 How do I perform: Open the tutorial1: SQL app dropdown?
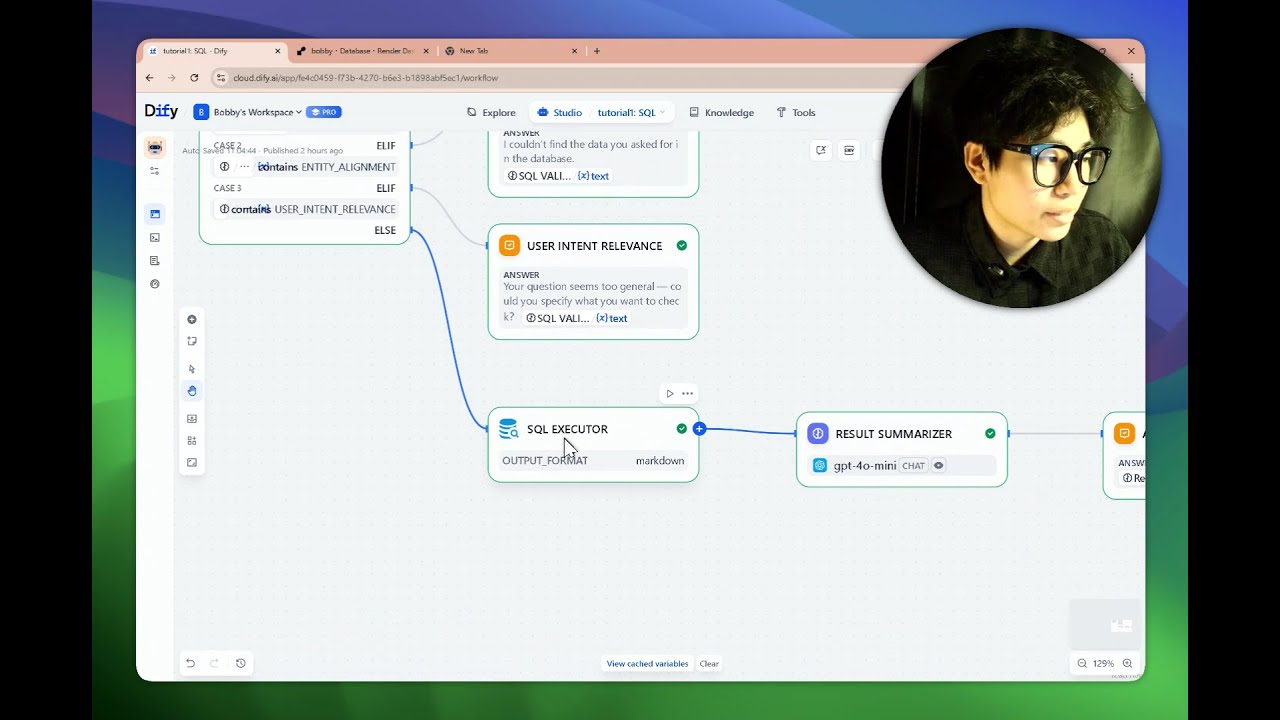click(631, 112)
